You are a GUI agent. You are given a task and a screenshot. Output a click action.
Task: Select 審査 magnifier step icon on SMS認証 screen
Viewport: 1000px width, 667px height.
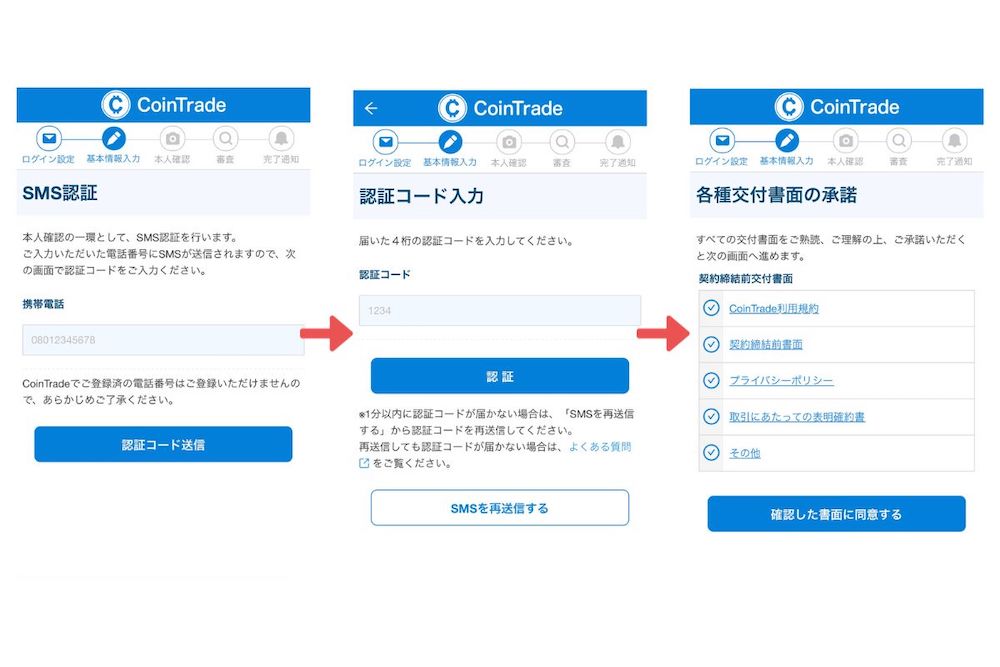pos(225,138)
